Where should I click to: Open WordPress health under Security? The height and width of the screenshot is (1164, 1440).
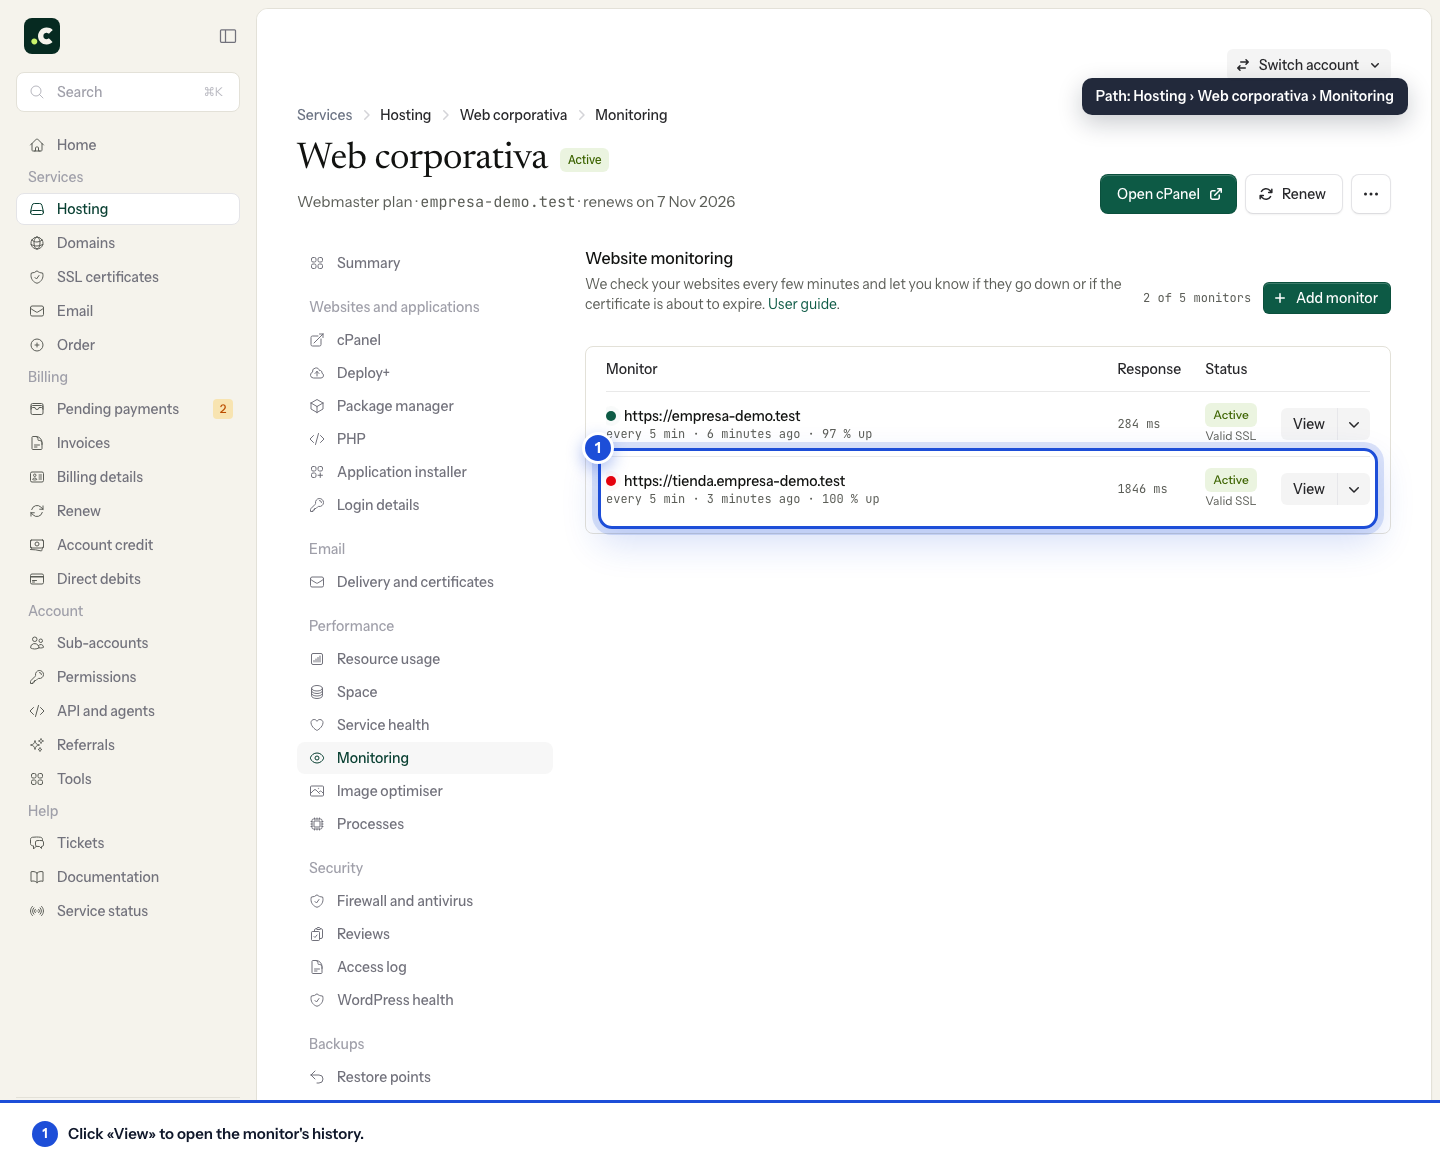pos(425,1000)
